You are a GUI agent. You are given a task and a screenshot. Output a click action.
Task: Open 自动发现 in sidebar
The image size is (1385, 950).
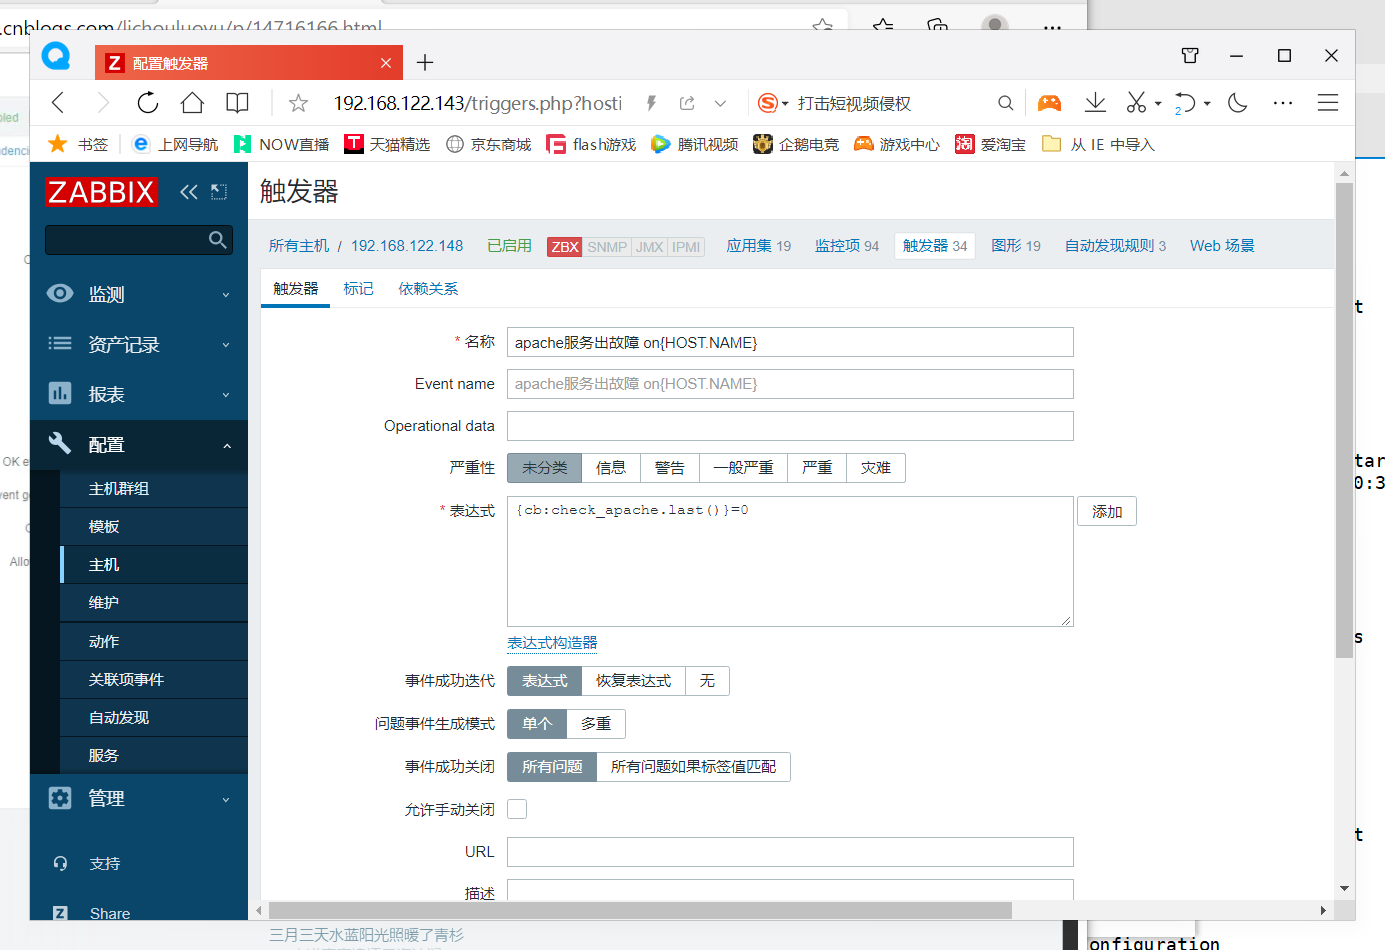coord(154,718)
